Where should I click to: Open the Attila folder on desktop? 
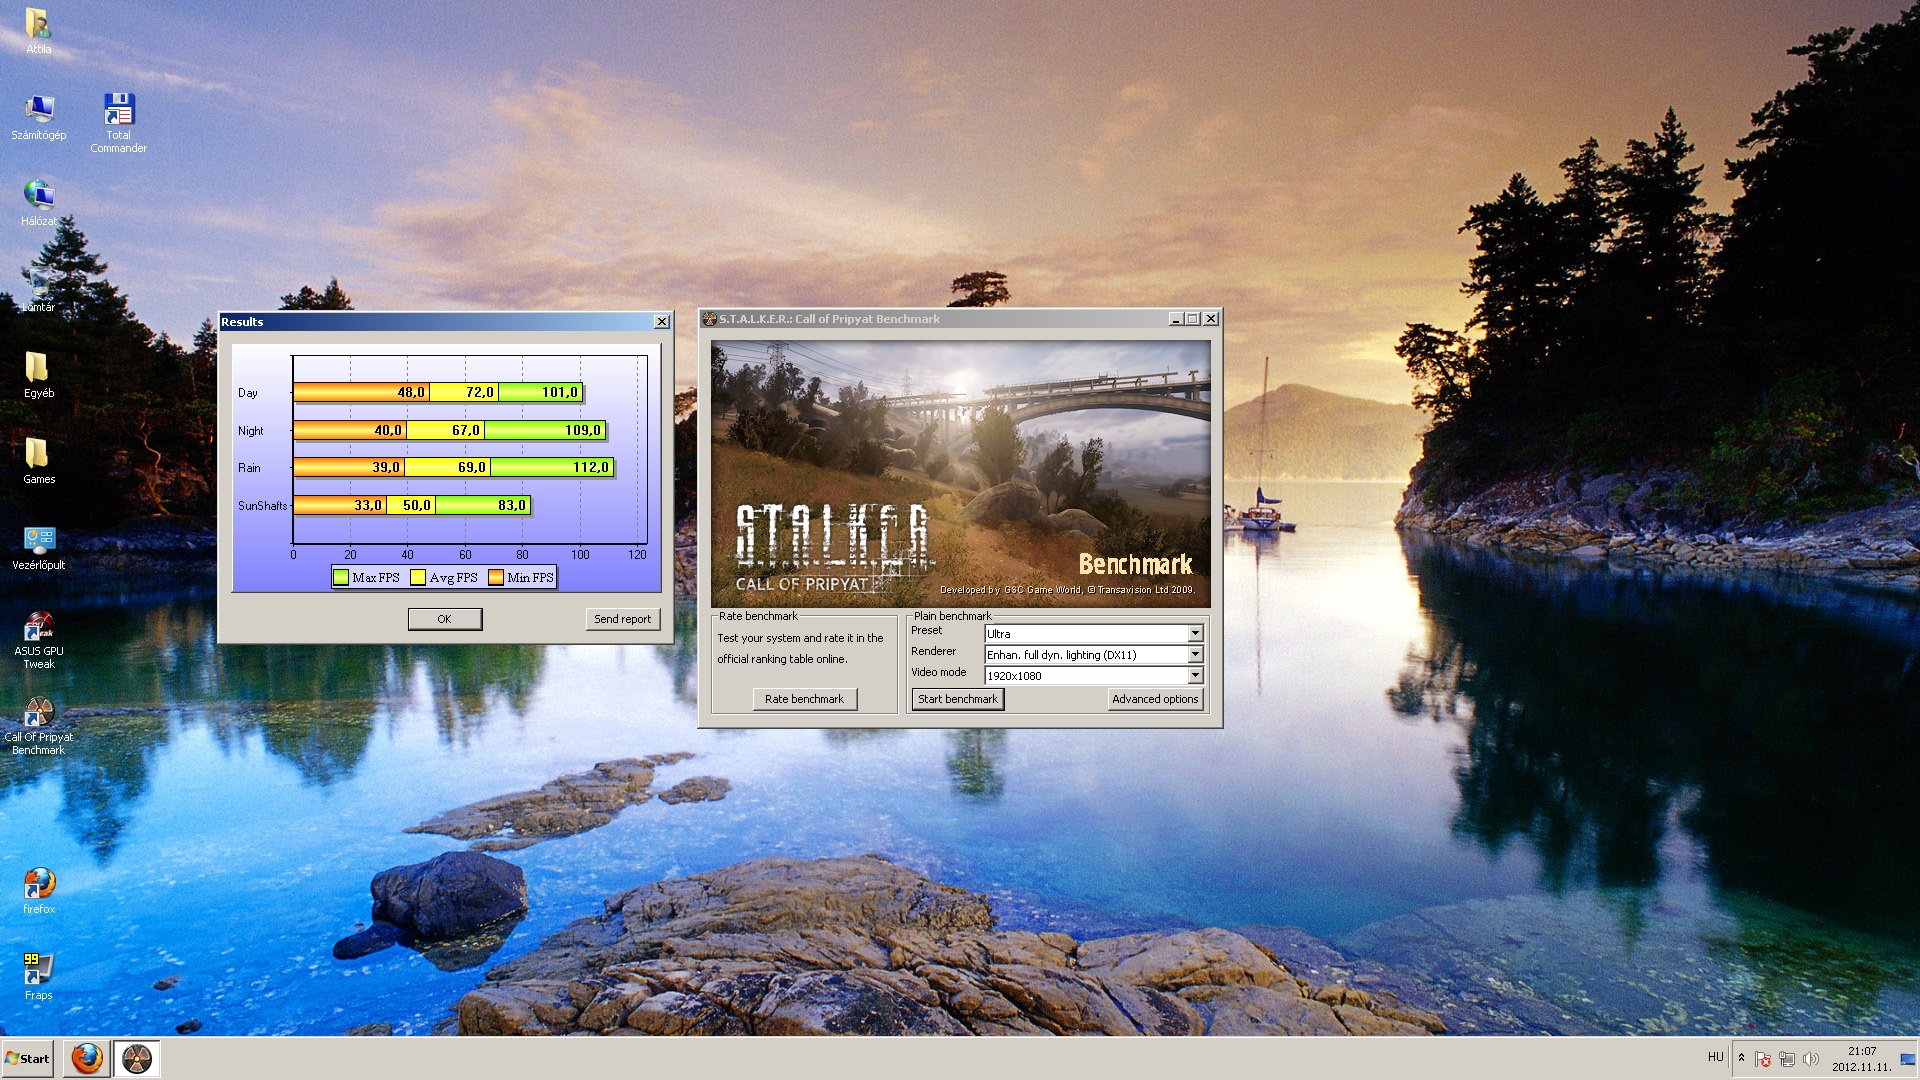coord(38,30)
